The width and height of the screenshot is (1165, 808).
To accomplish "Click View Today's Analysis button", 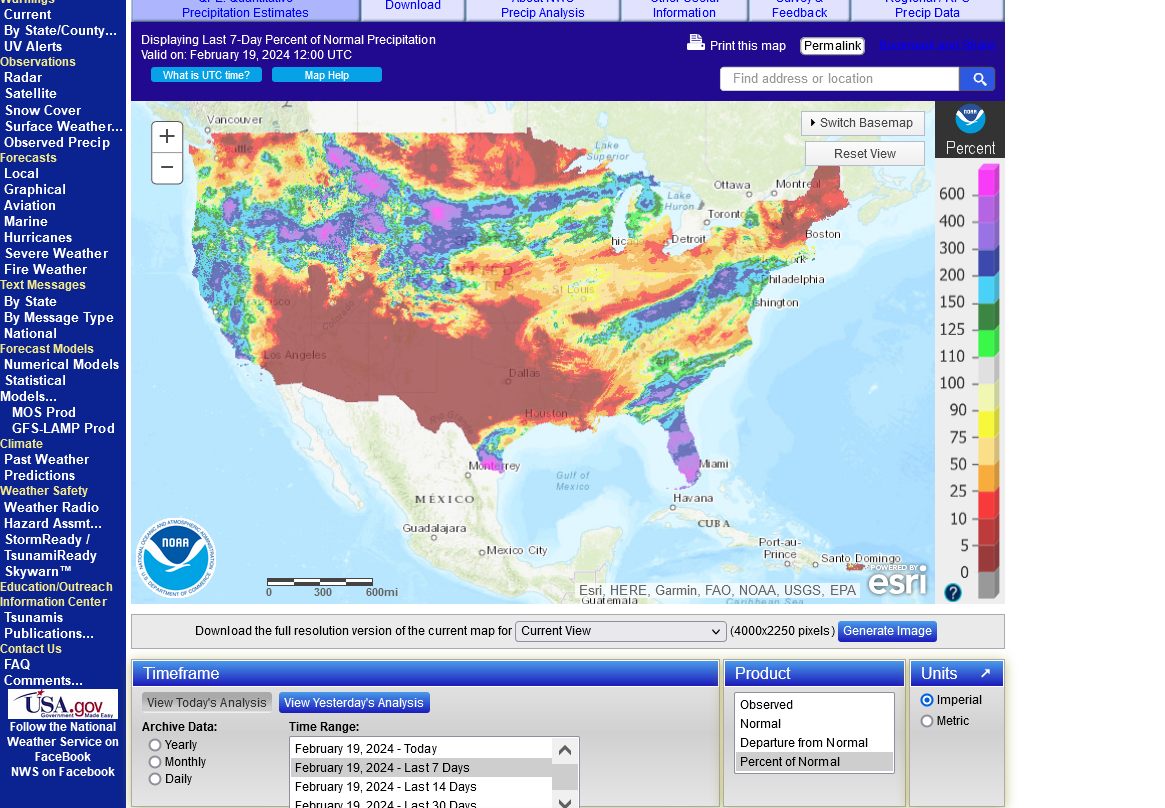I will [207, 703].
